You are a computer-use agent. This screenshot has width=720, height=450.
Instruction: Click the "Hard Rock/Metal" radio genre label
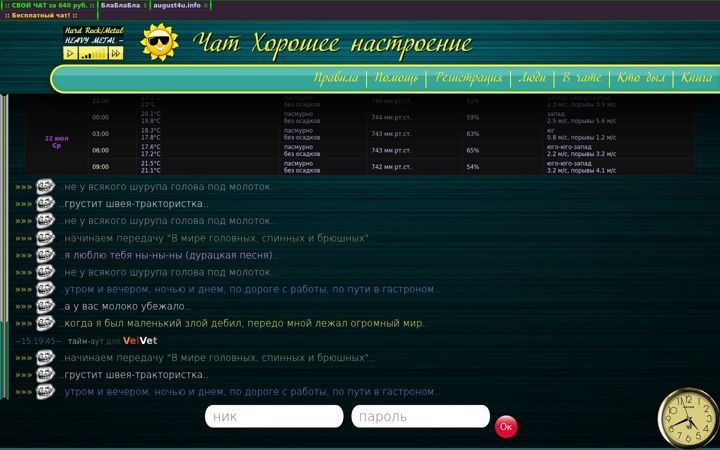tap(94, 31)
